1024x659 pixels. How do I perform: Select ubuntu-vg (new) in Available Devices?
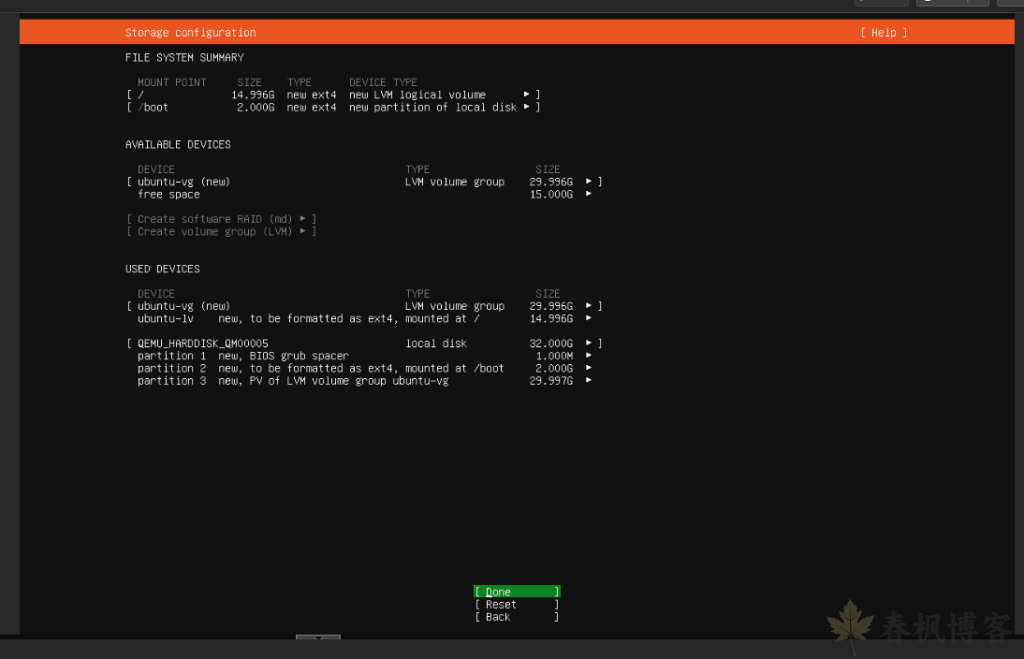click(x=364, y=182)
